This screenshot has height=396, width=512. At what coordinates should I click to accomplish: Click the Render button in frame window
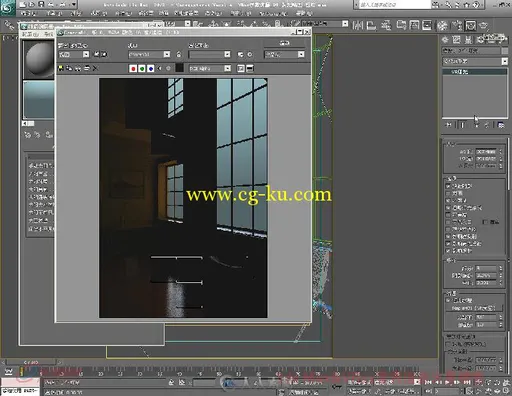[284, 43]
